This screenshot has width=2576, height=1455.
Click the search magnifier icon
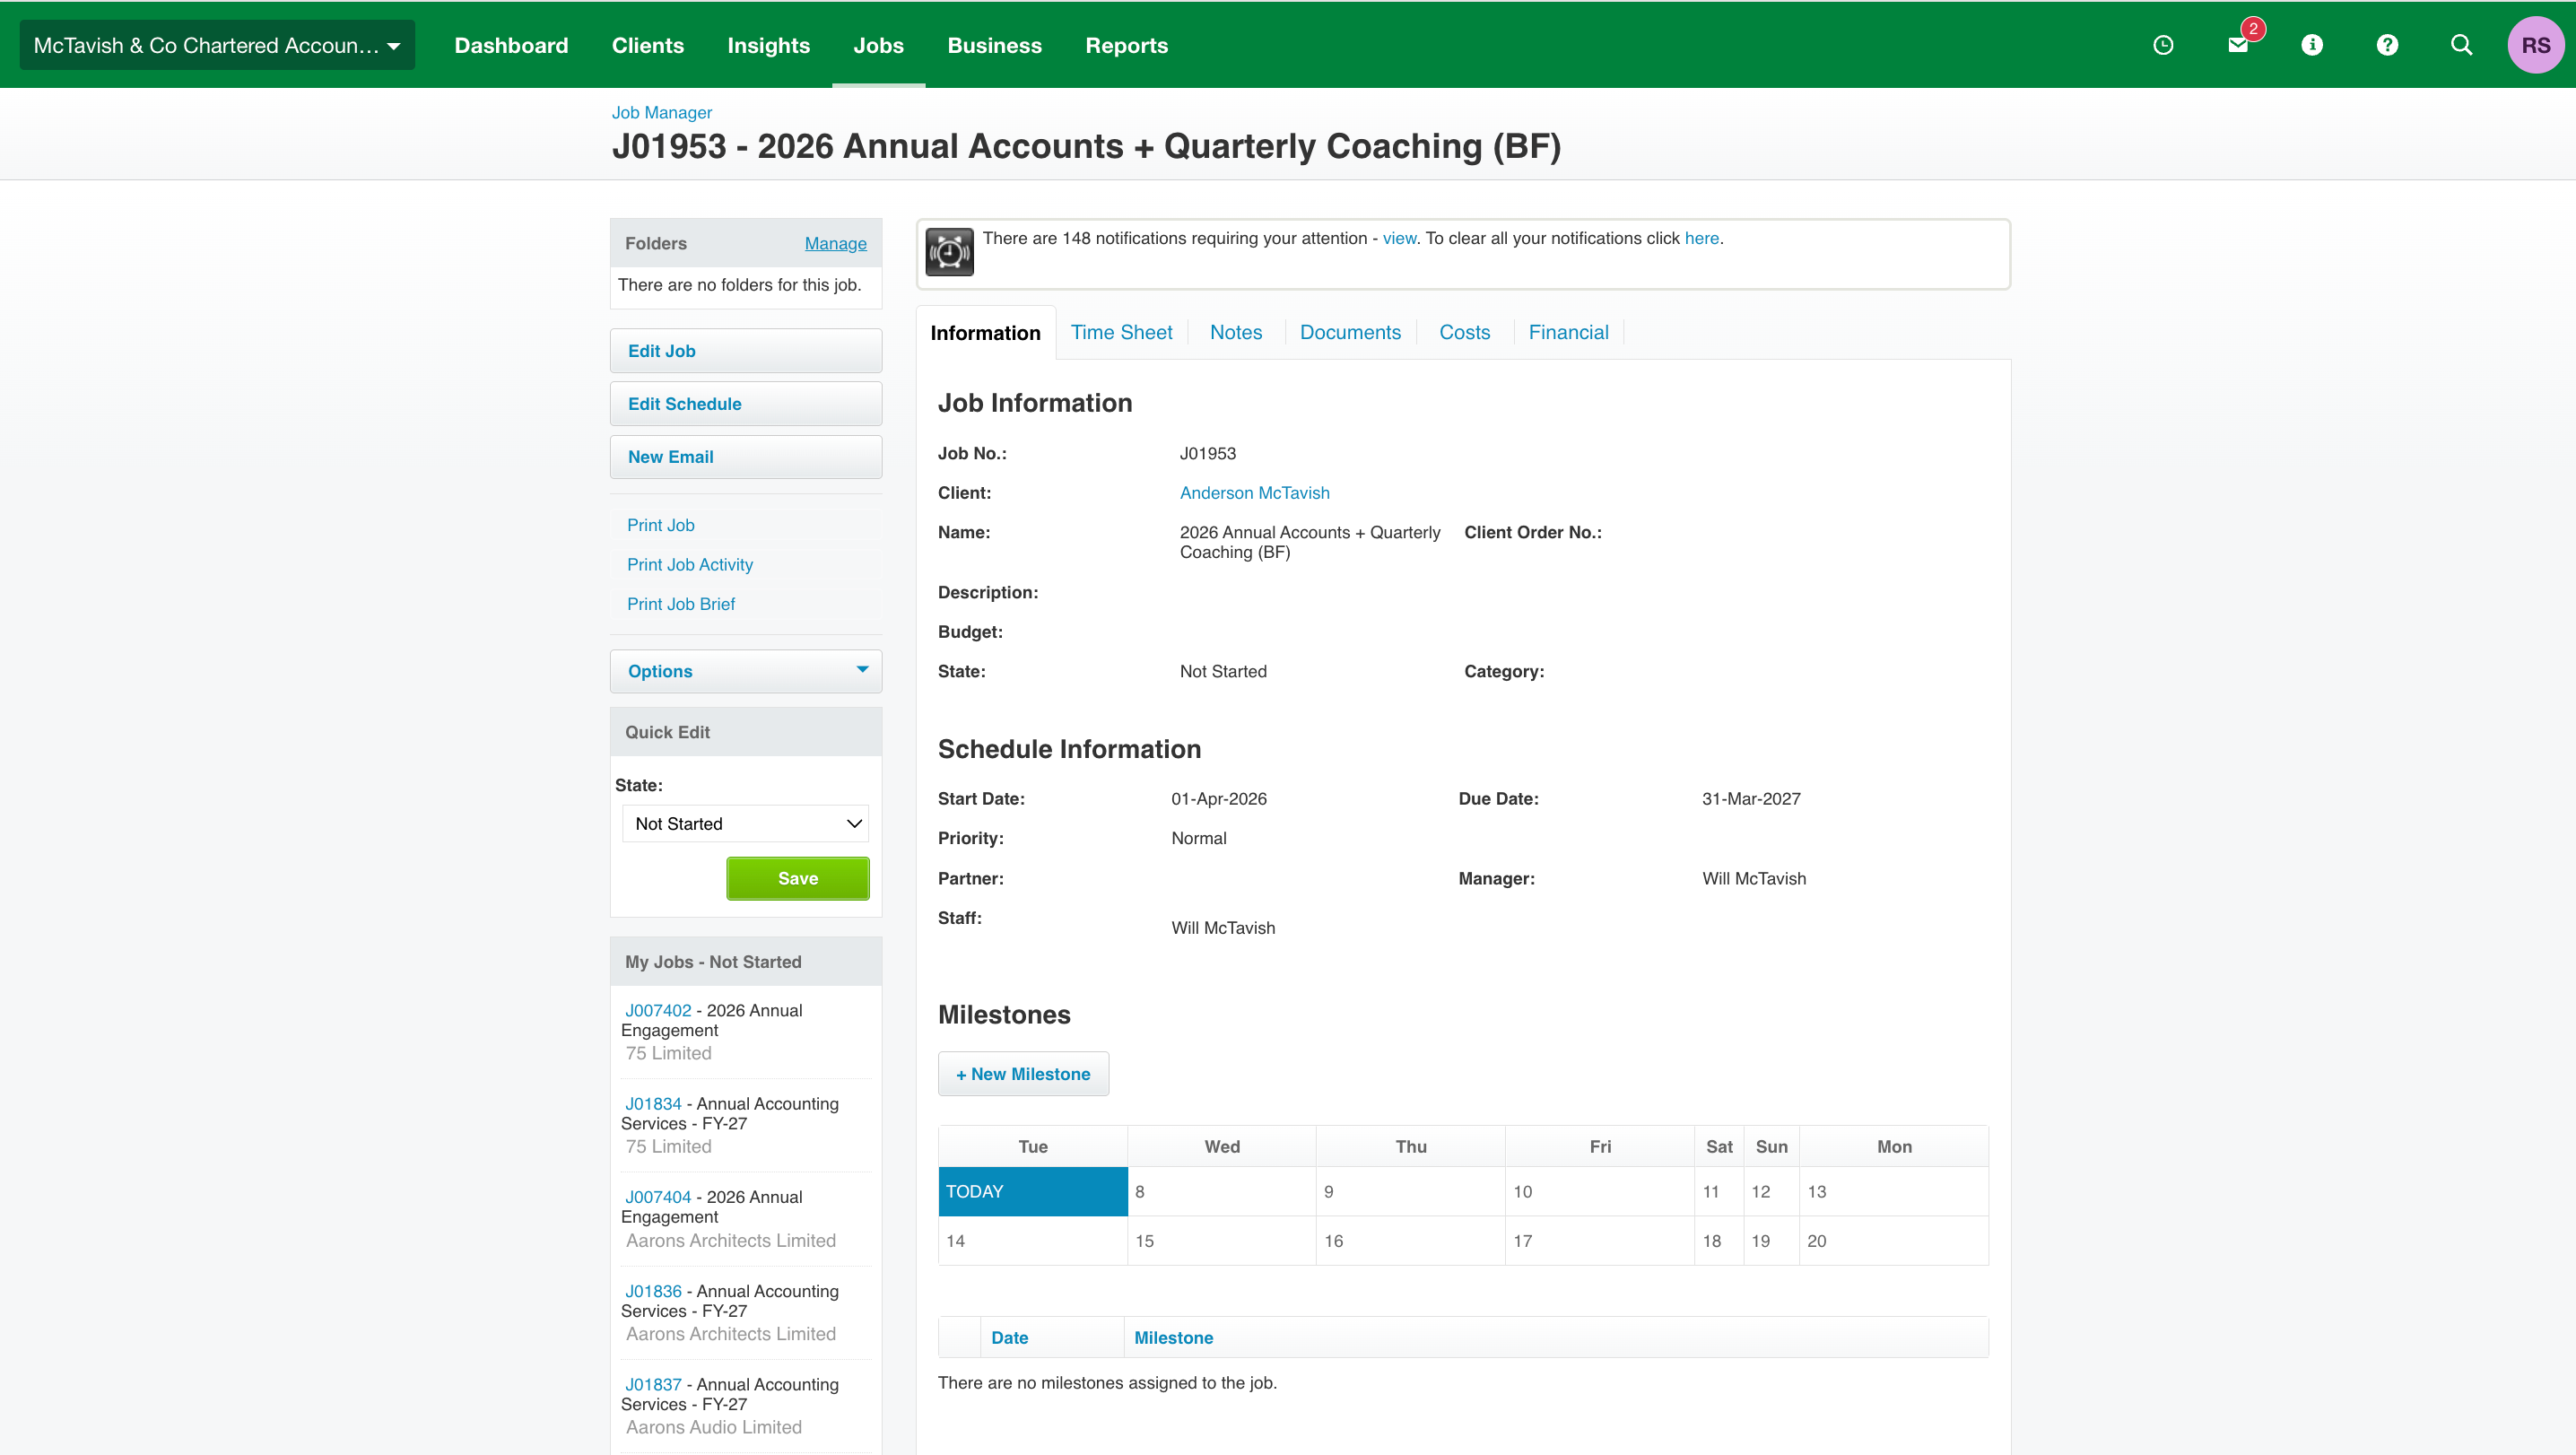pos(2462,45)
